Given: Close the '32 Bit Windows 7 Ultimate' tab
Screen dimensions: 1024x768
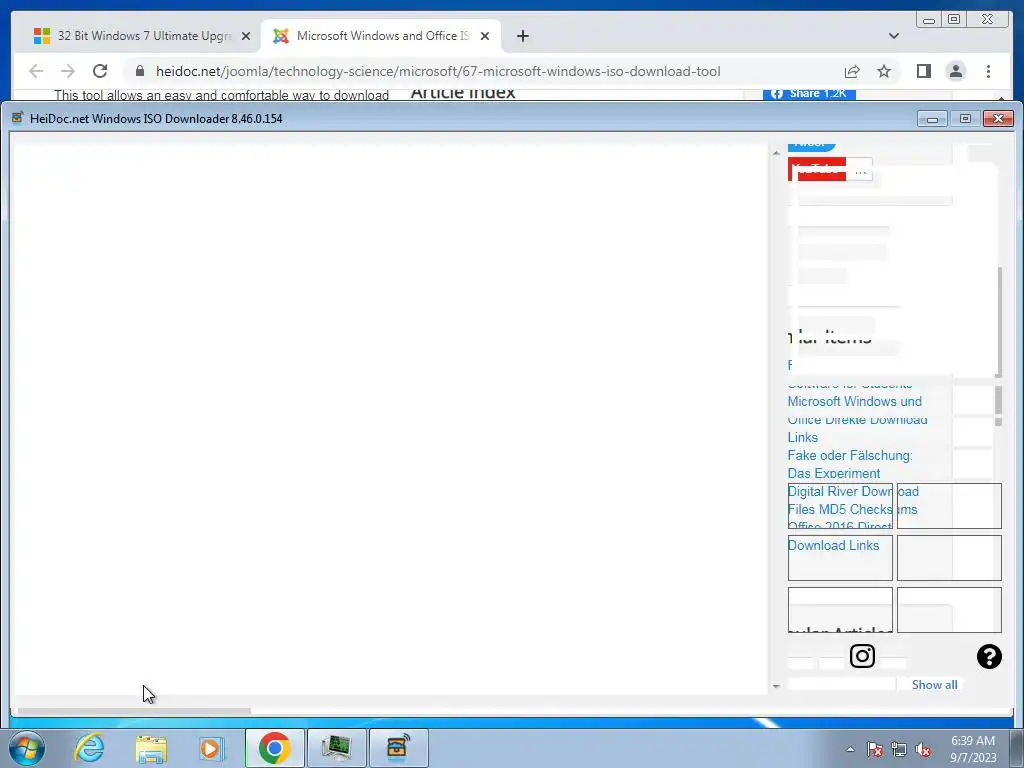Looking at the screenshot, I should coord(246,36).
